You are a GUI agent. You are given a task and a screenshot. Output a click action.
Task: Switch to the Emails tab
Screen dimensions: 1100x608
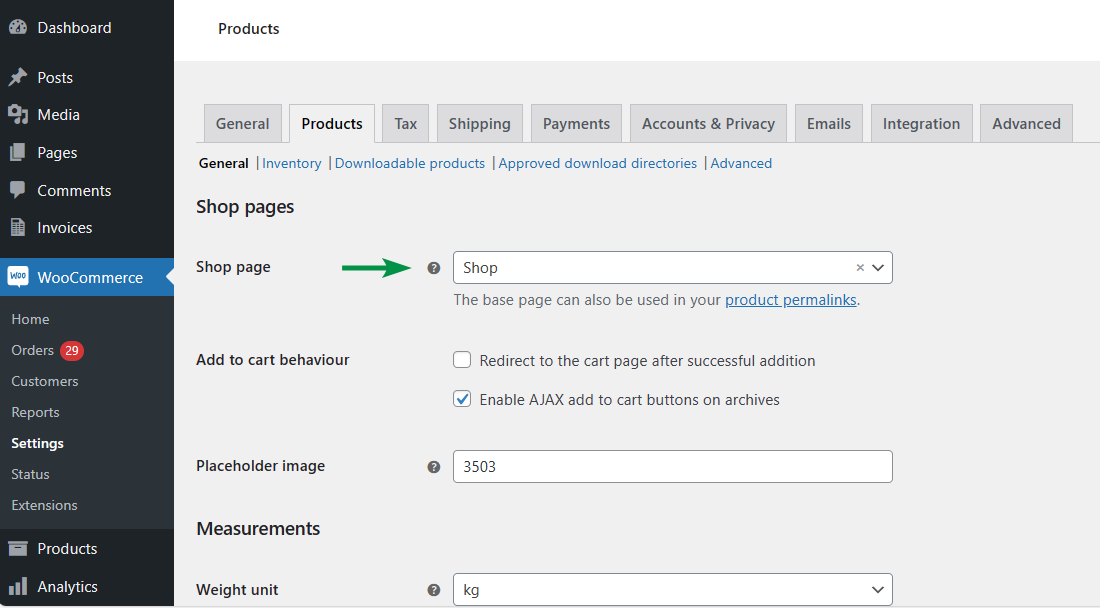pyautogui.click(x=829, y=123)
